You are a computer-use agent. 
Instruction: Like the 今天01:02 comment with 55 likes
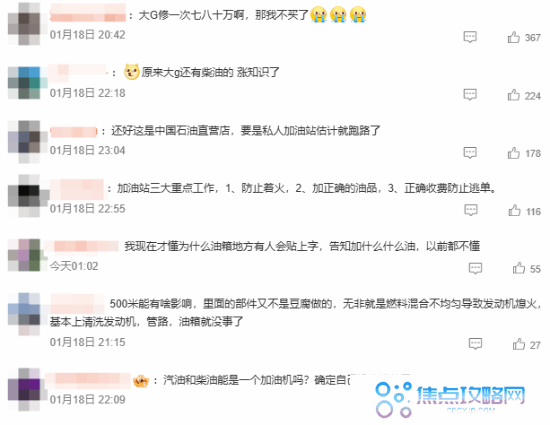(519, 268)
